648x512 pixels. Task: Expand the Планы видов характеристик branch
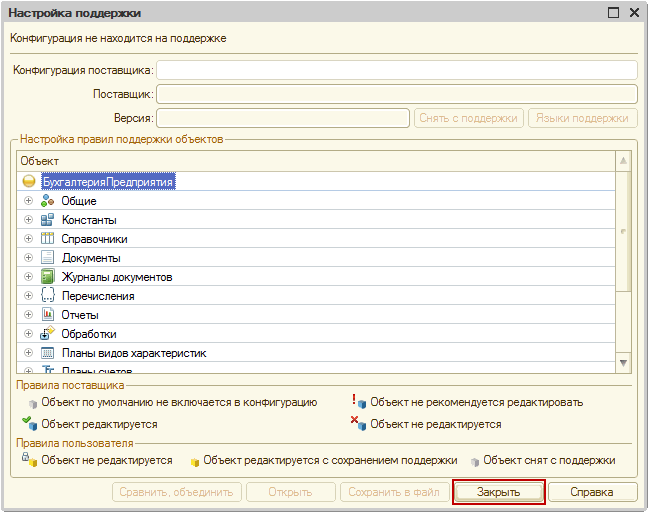click(x=29, y=353)
